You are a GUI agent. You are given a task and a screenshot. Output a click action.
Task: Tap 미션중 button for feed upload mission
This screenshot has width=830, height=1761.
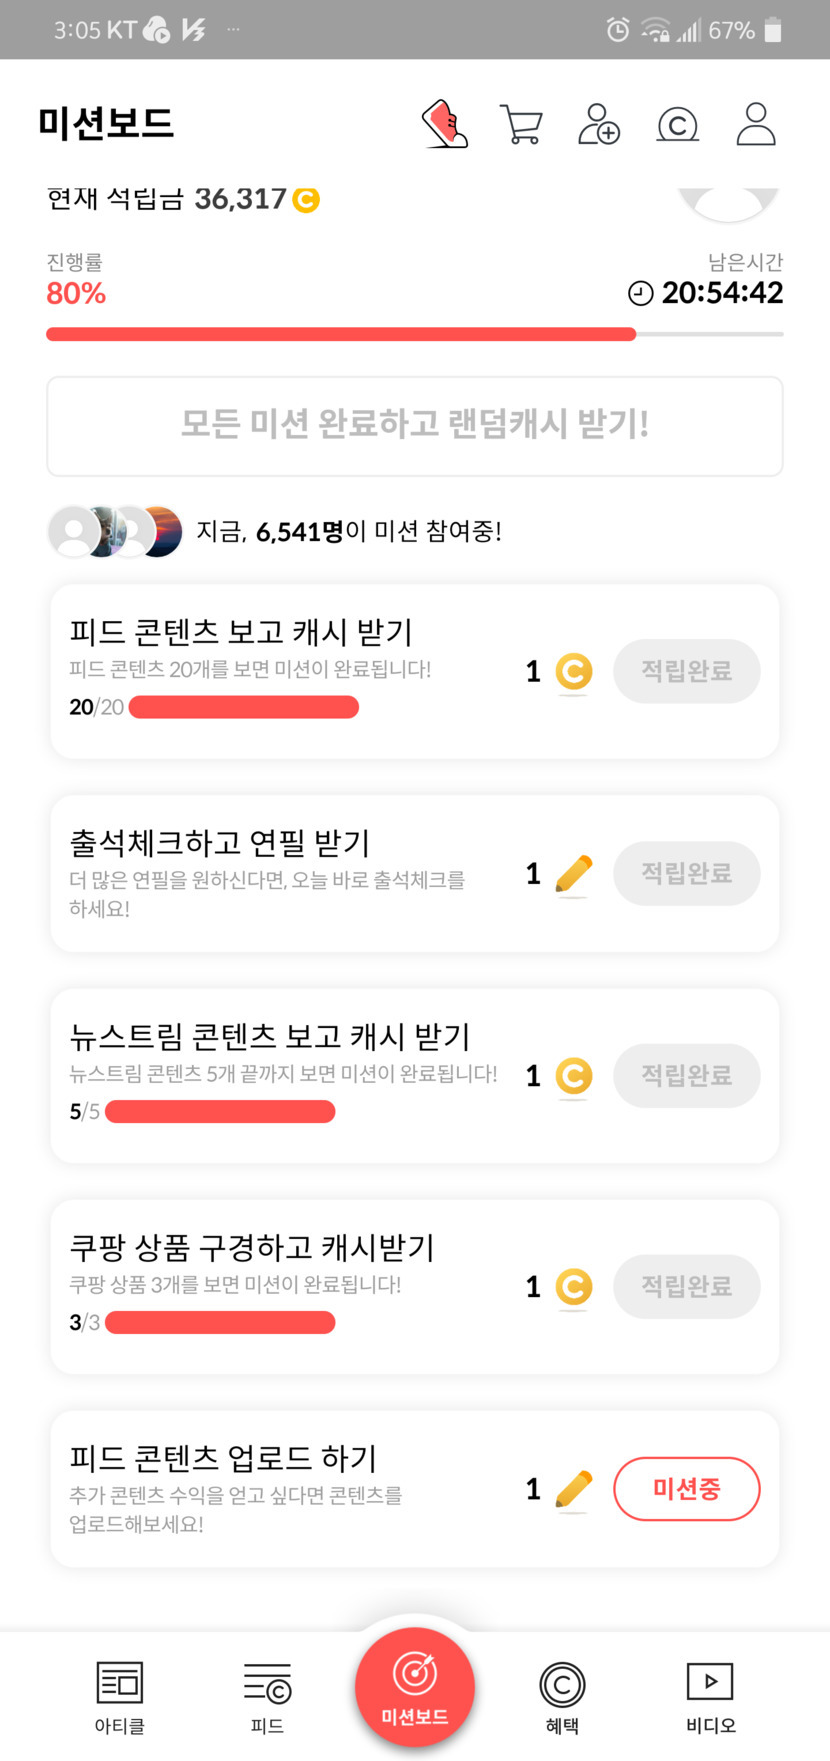coord(686,1489)
